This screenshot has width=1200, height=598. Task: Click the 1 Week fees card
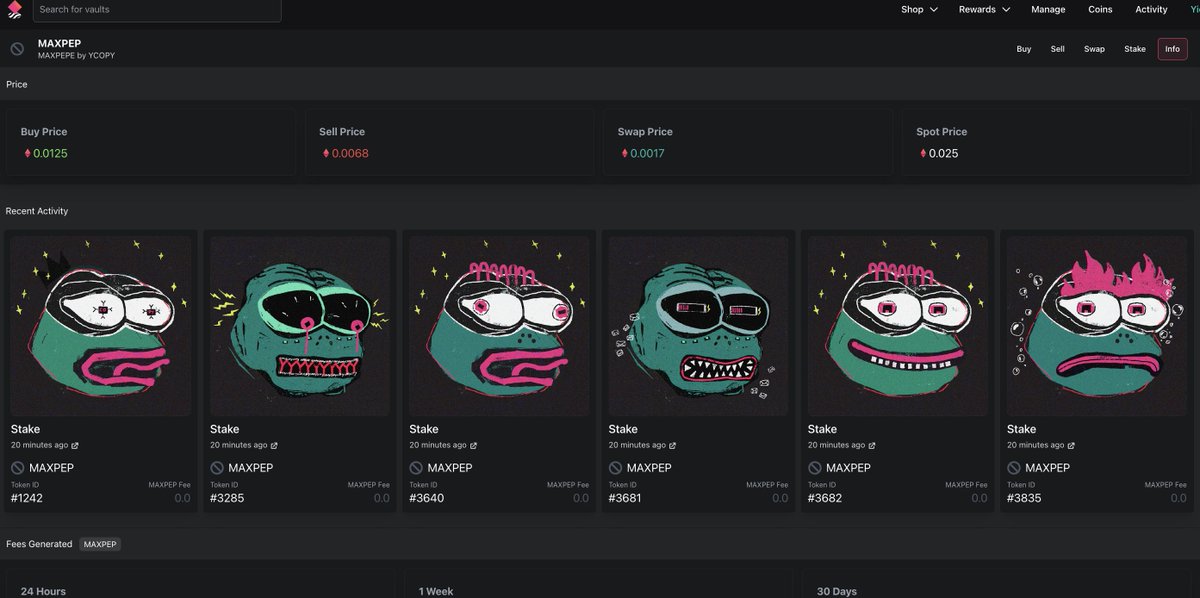(598, 584)
